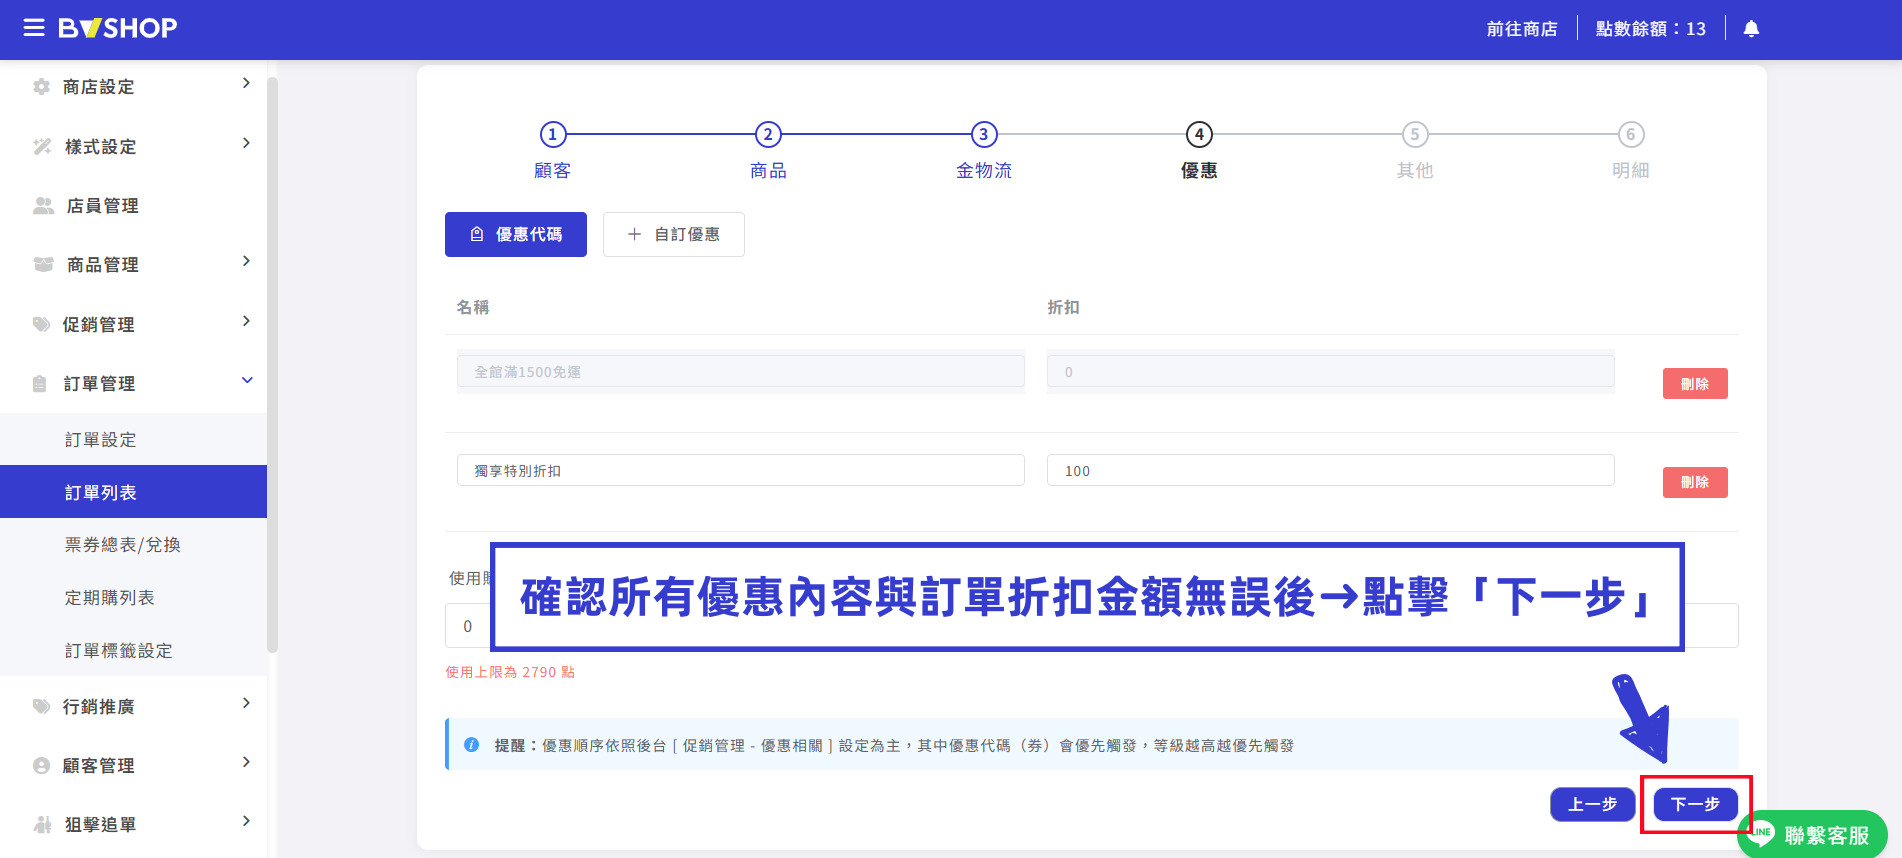The image size is (1902, 858).
Task: Click the 促銷管理 tag icon
Action: tap(41, 324)
